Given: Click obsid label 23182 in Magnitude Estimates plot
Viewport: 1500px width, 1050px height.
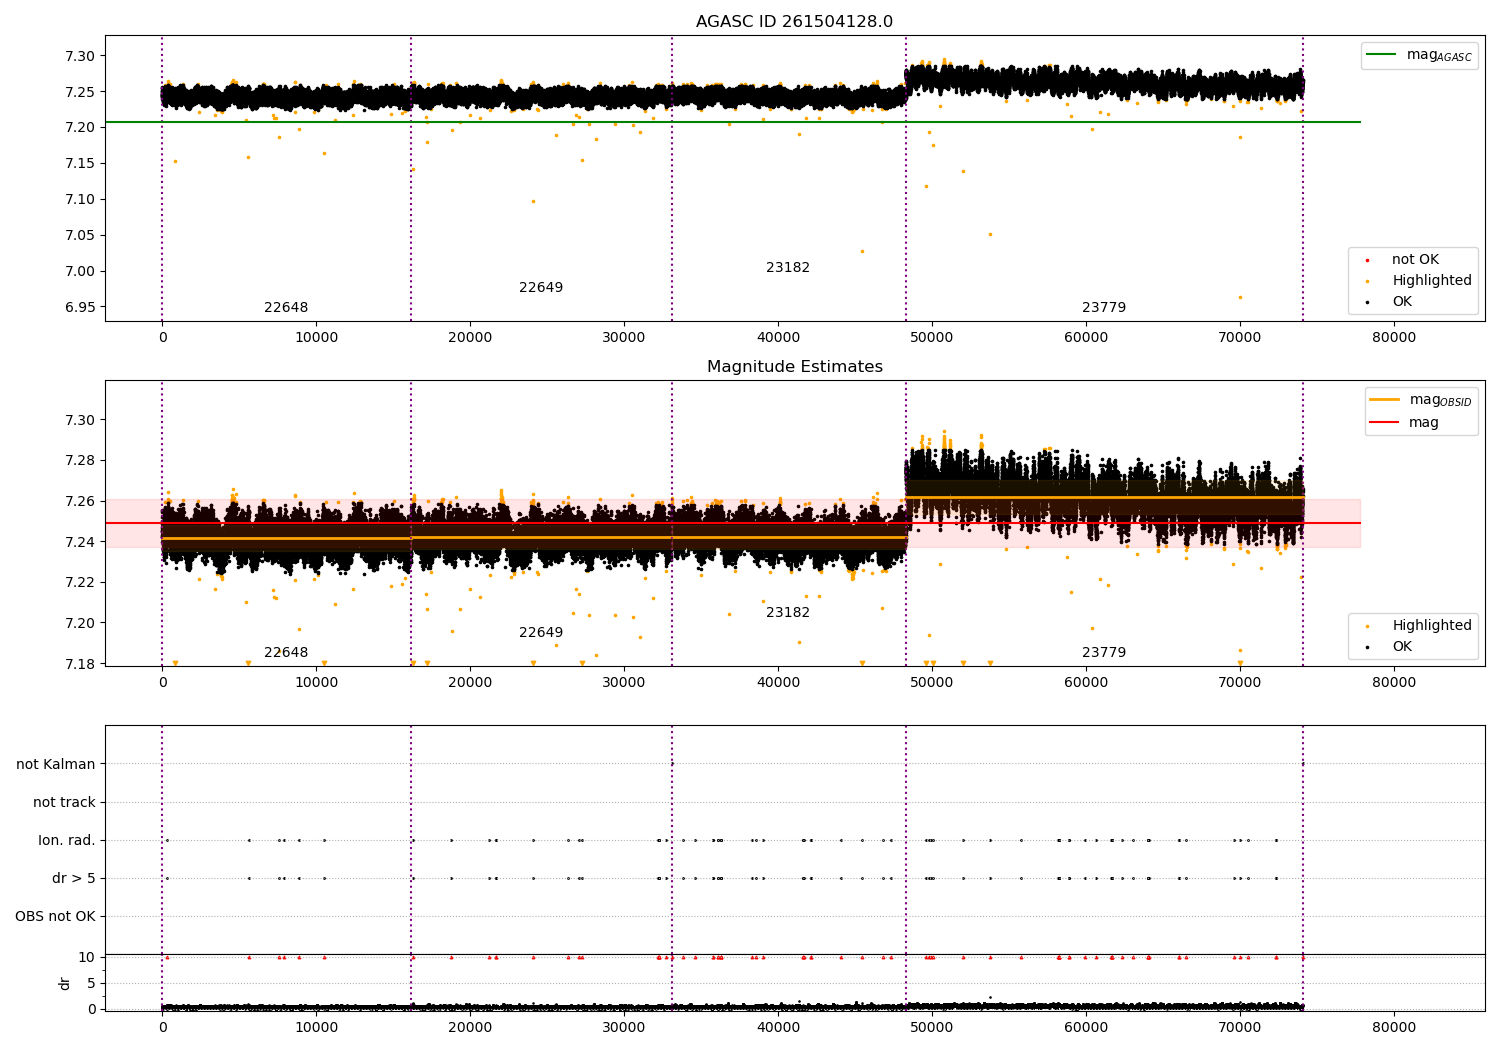Looking at the screenshot, I should [x=788, y=613].
